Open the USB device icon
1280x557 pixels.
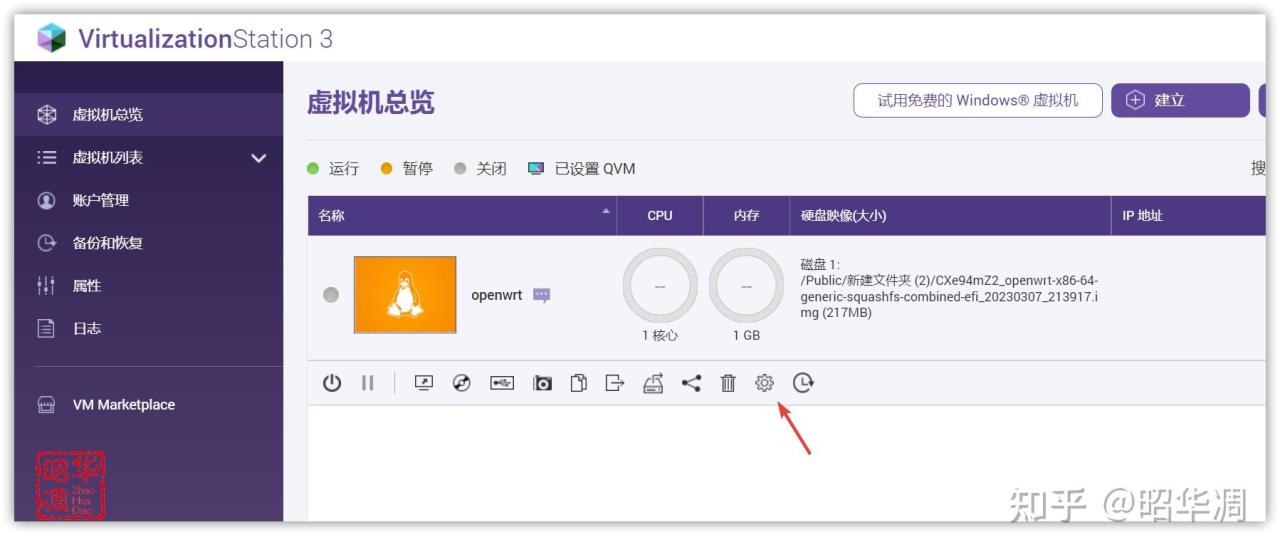pyautogui.click(x=502, y=382)
